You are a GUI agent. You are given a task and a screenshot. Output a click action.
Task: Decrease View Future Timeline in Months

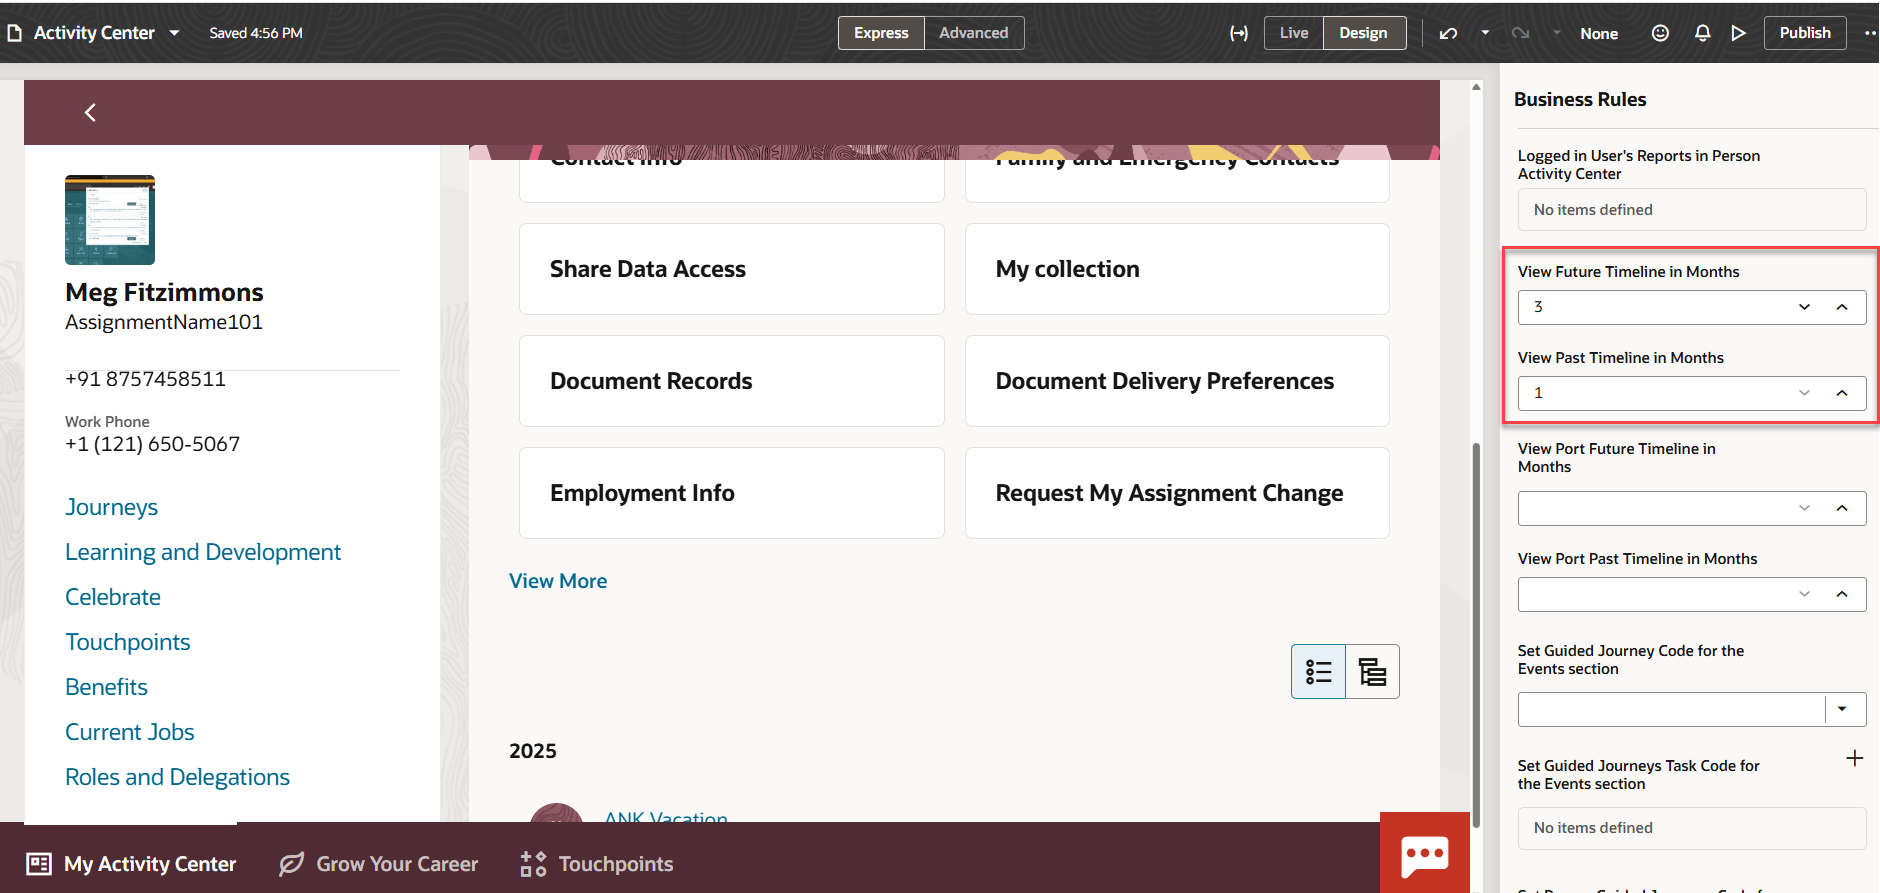pyautogui.click(x=1804, y=307)
